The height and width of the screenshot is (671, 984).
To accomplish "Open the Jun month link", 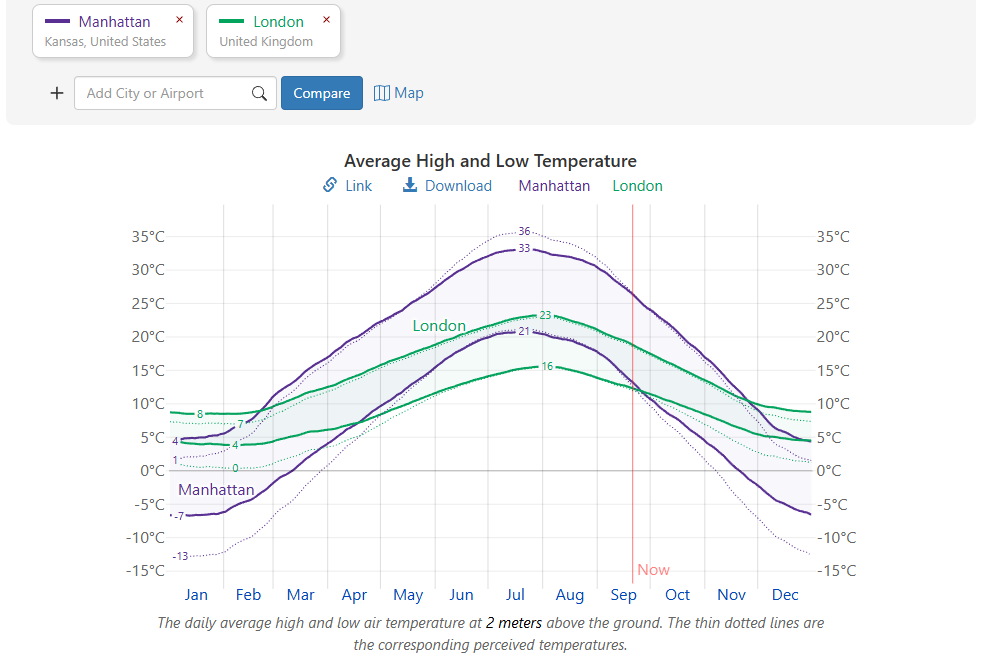I will click(461, 594).
